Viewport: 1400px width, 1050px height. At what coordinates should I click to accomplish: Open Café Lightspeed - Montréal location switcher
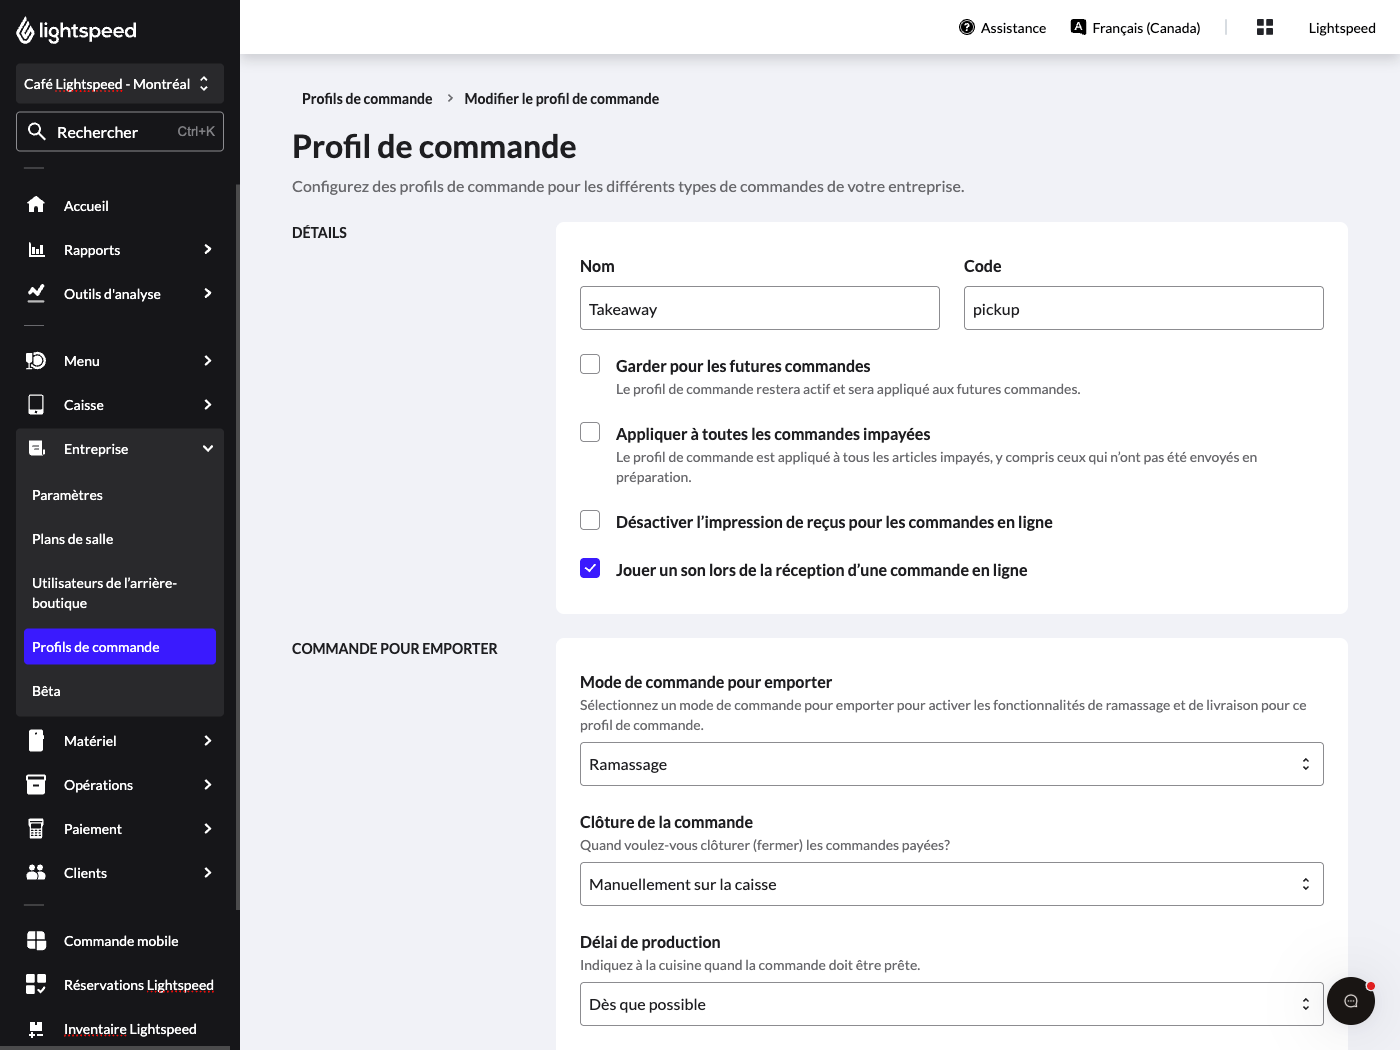pyautogui.click(x=120, y=84)
